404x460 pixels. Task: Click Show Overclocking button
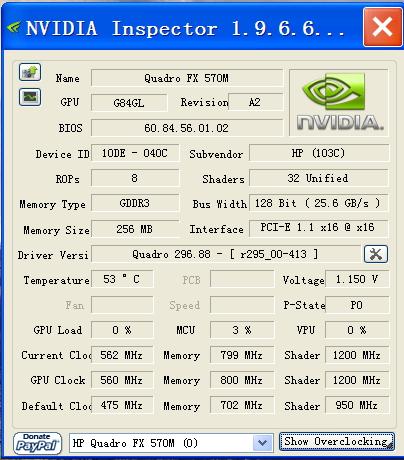pyautogui.click(x=337, y=442)
